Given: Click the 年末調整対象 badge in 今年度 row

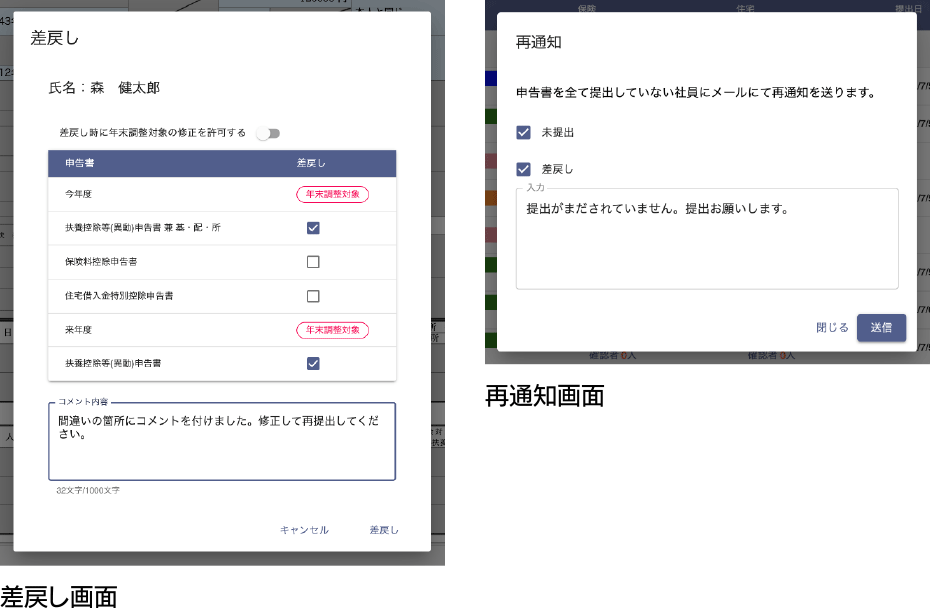Looking at the screenshot, I should coord(332,194).
